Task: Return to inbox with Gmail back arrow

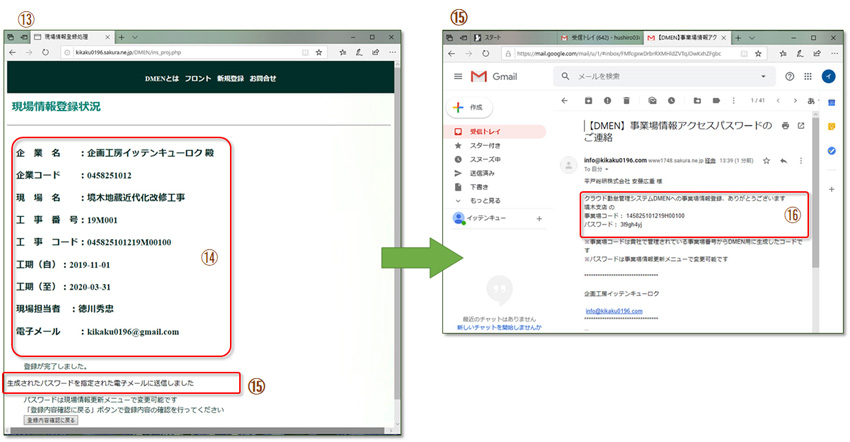Action: click(564, 100)
